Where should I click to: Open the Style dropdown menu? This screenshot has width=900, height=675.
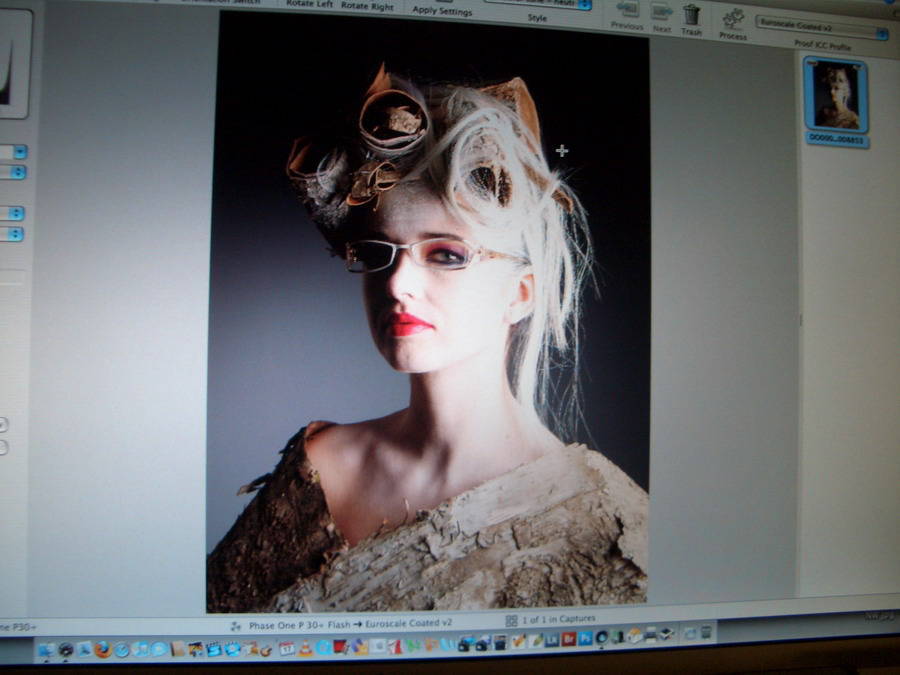[x=537, y=4]
